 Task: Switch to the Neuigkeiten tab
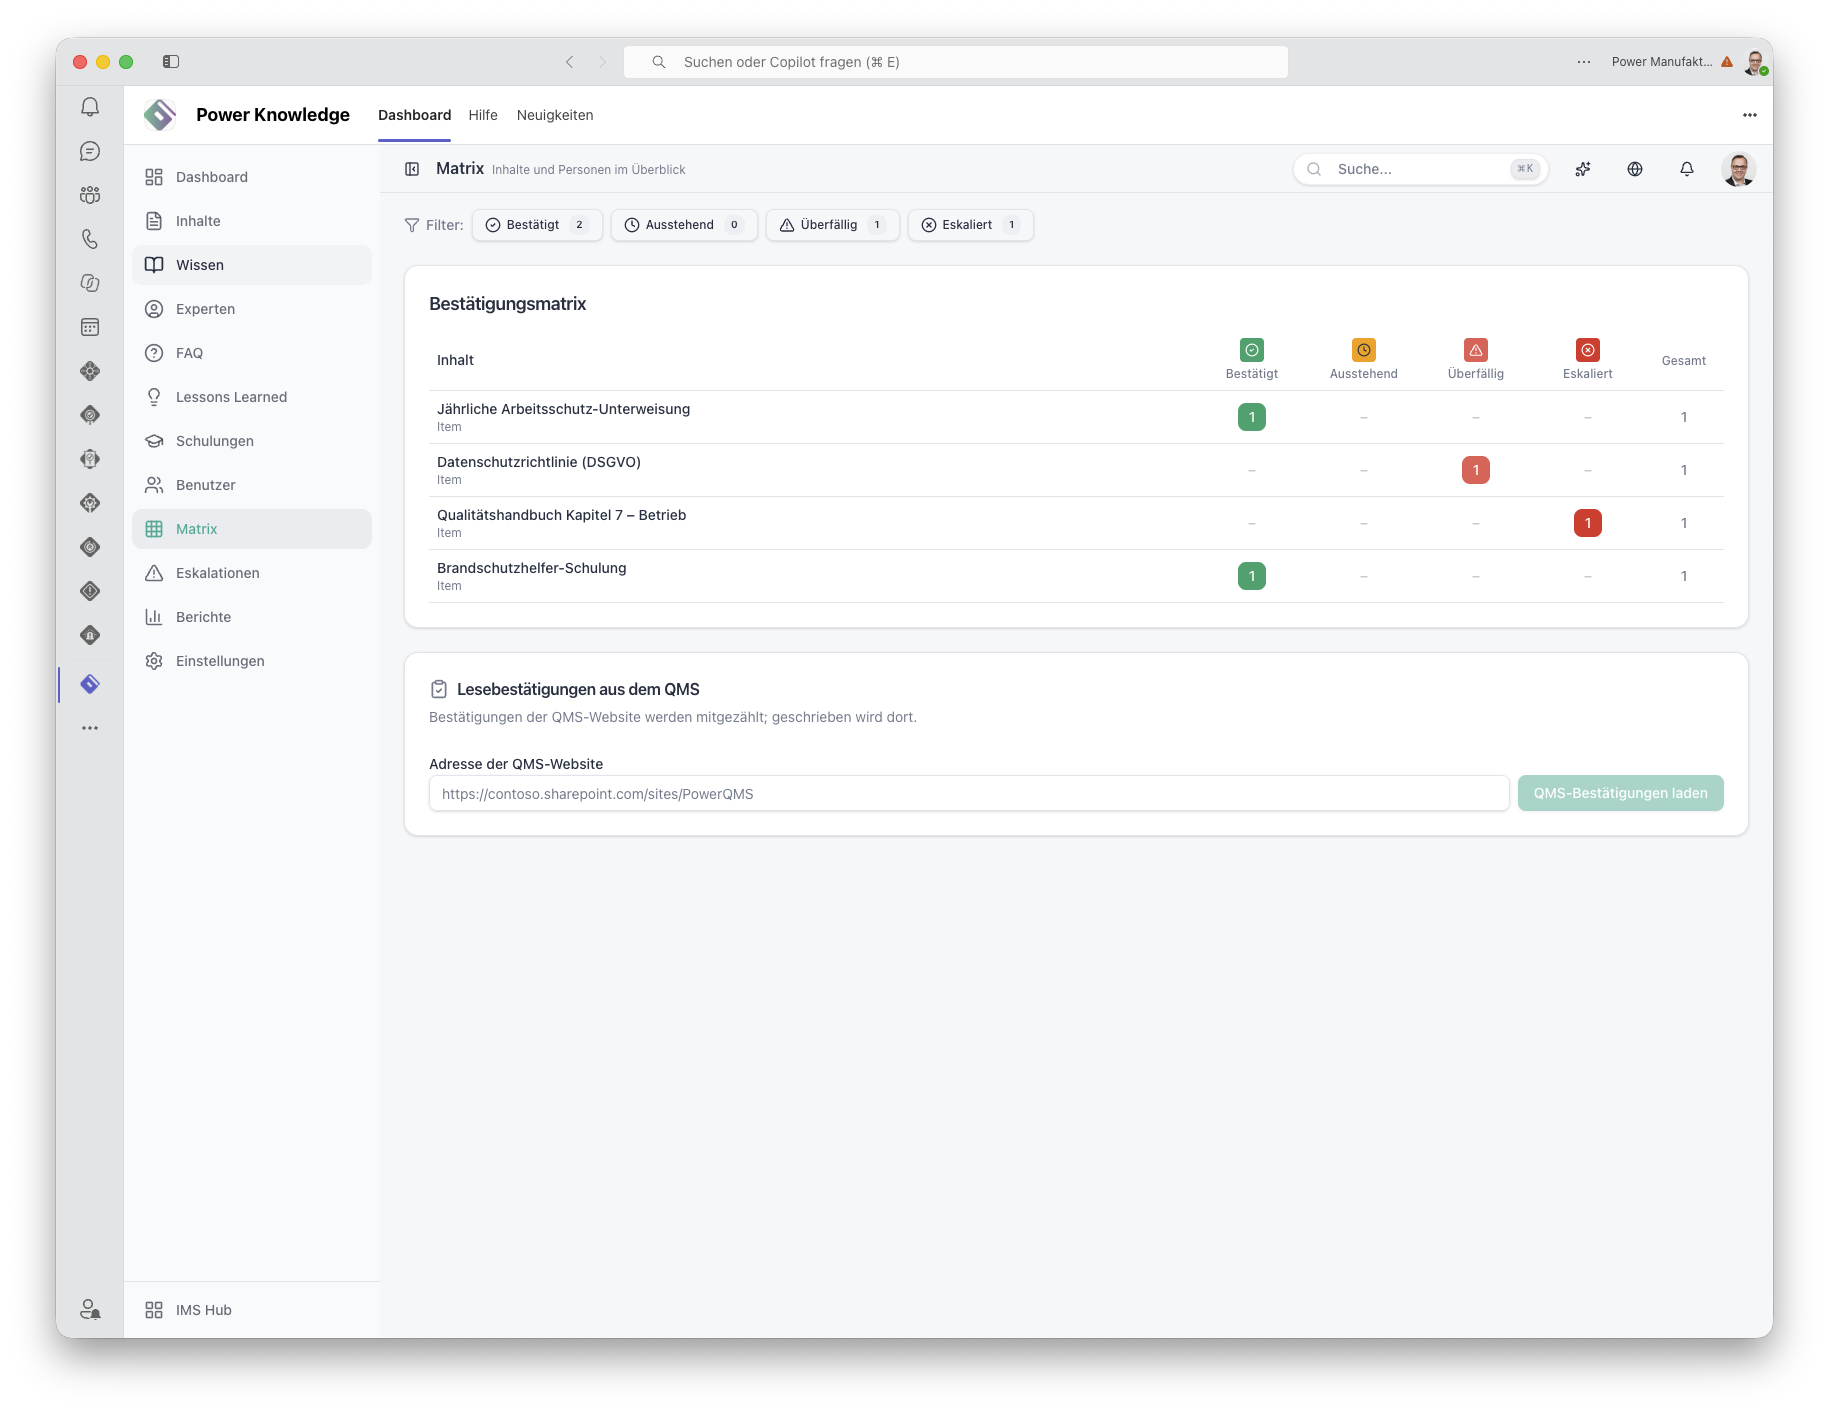pos(555,115)
